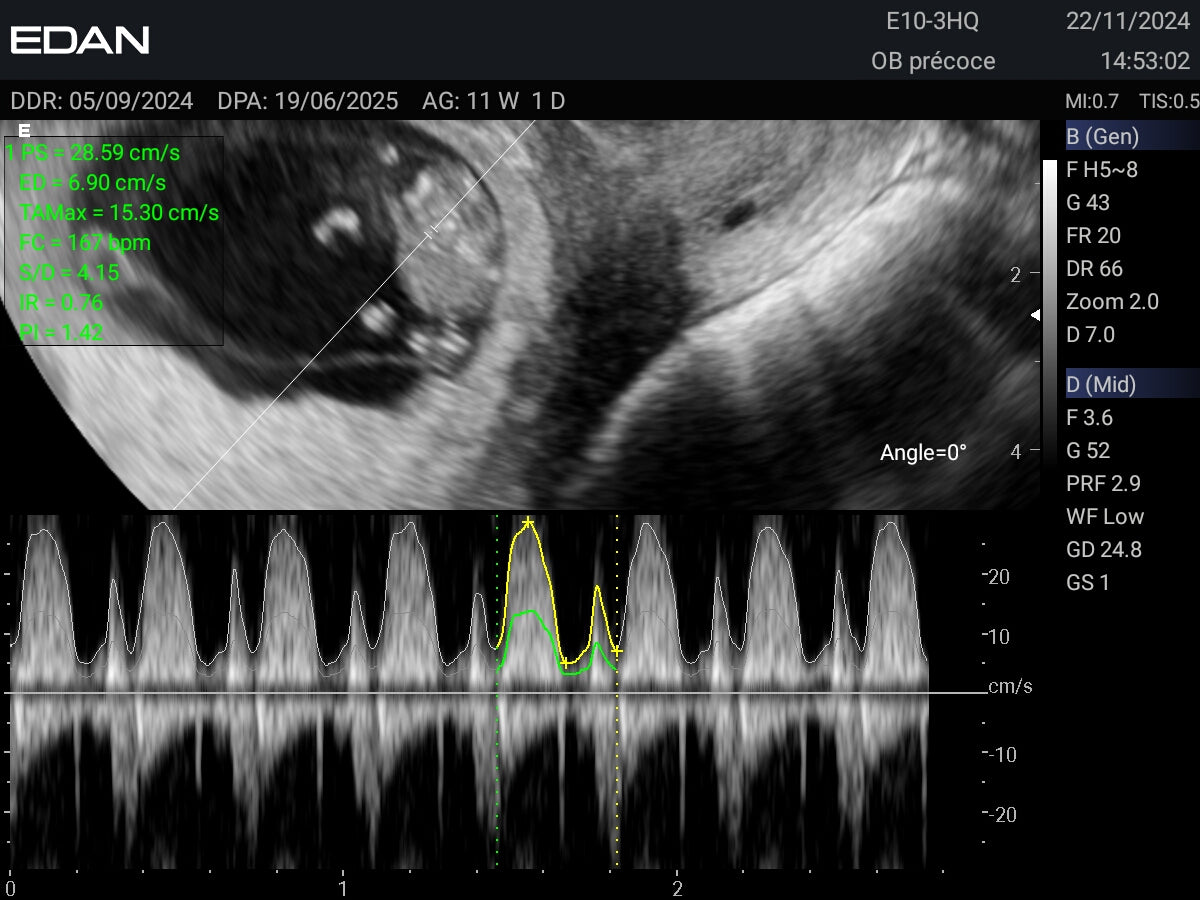Click the E orientation marker on image
This screenshot has height=900, width=1200.
click(x=25, y=130)
